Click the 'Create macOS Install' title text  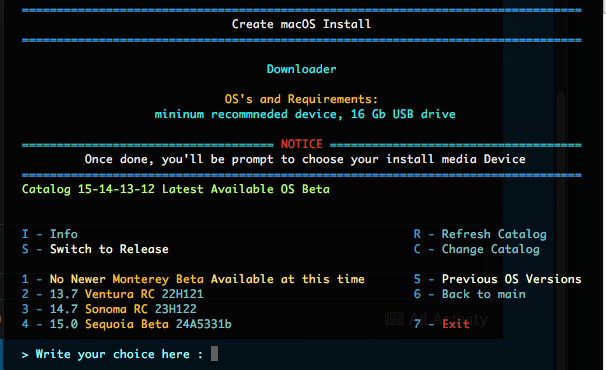301,24
